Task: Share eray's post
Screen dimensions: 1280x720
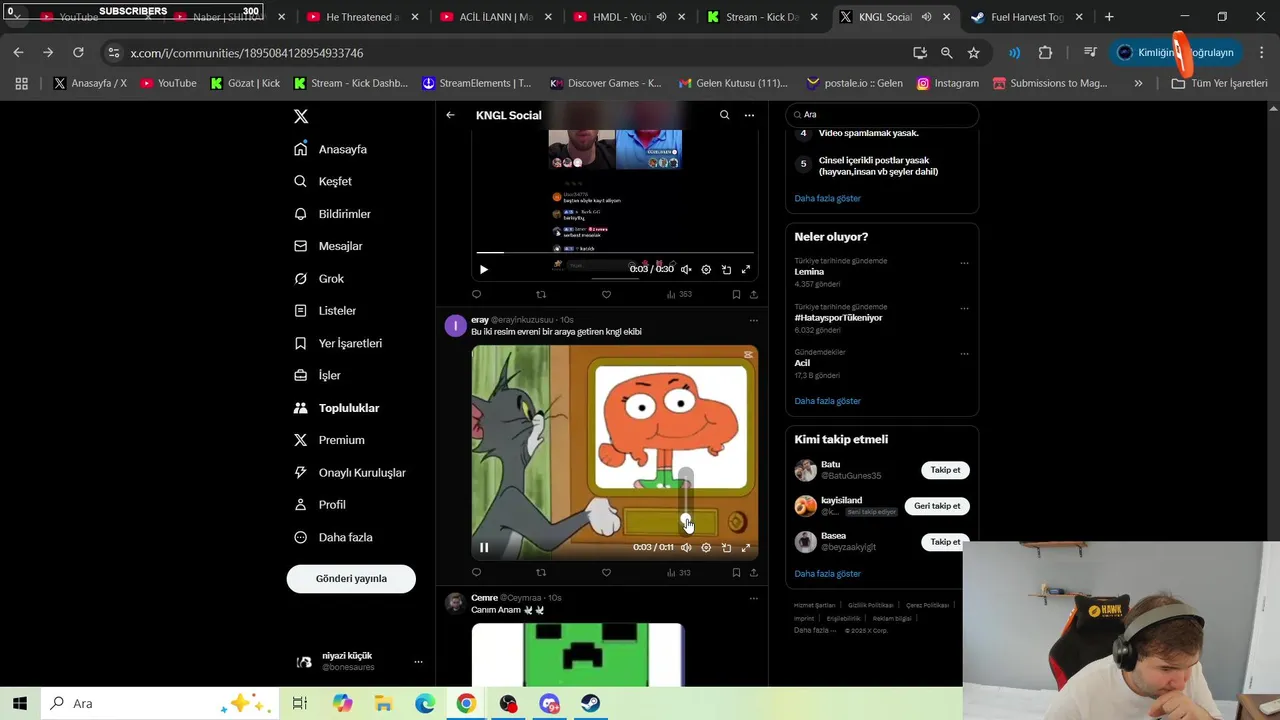Action: coord(754,572)
